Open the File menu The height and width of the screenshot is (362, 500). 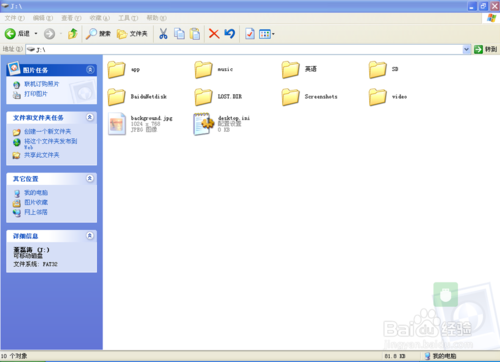tap(14, 18)
